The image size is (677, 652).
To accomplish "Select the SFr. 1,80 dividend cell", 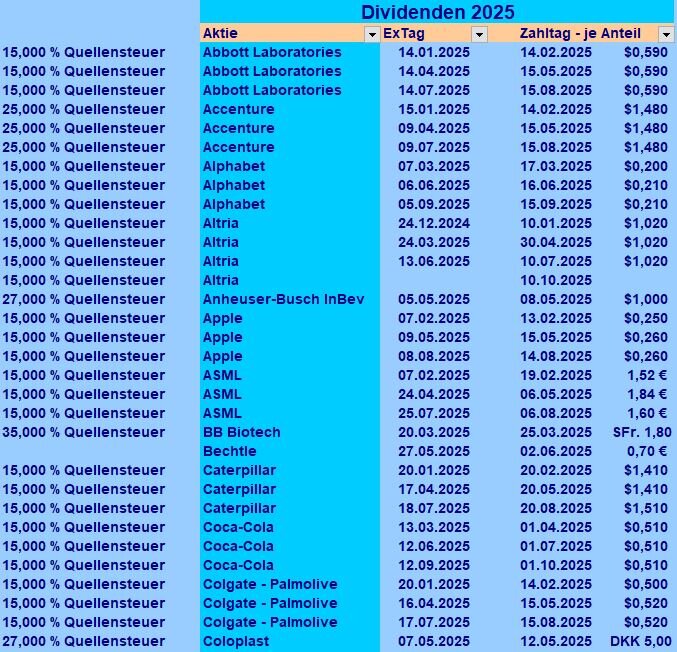I will click(642, 432).
